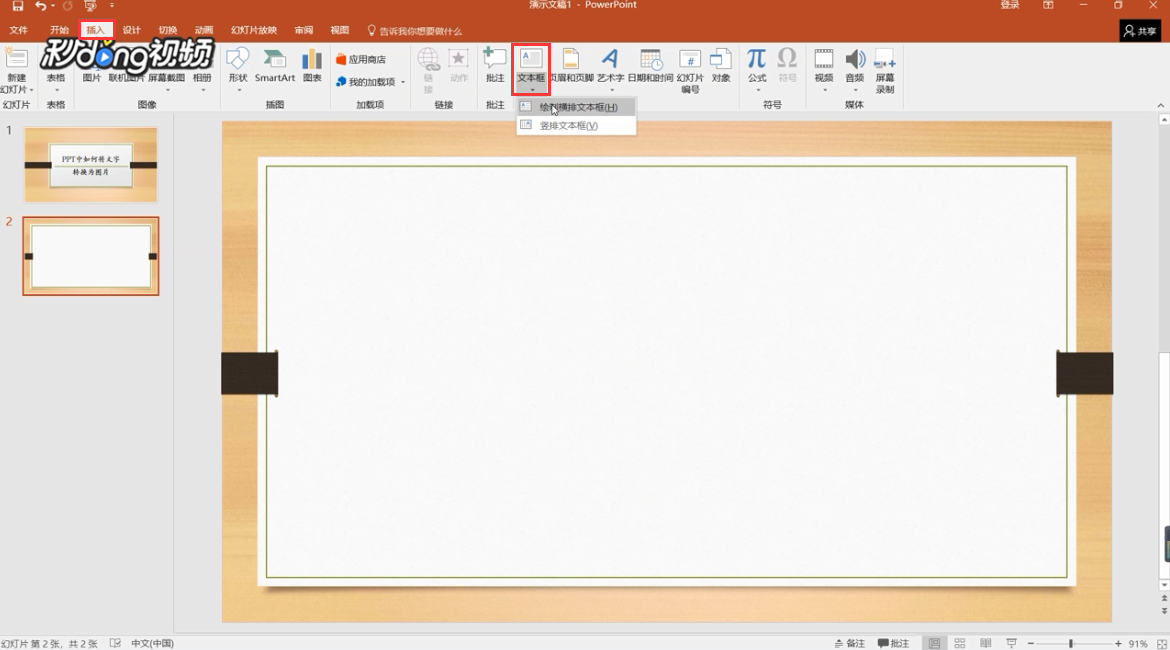
Task: Open the 动画 (Animations) tab
Action: (x=204, y=31)
